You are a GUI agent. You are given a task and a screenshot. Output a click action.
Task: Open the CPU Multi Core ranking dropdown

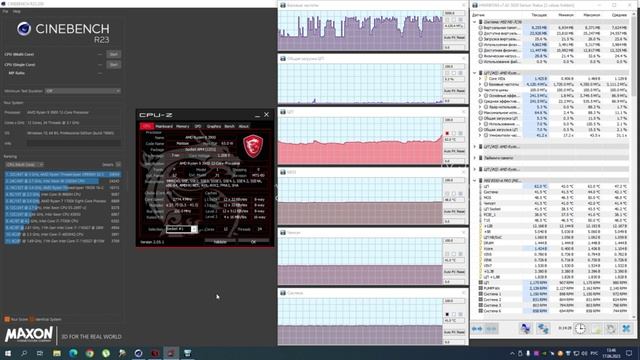click(24, 164)
